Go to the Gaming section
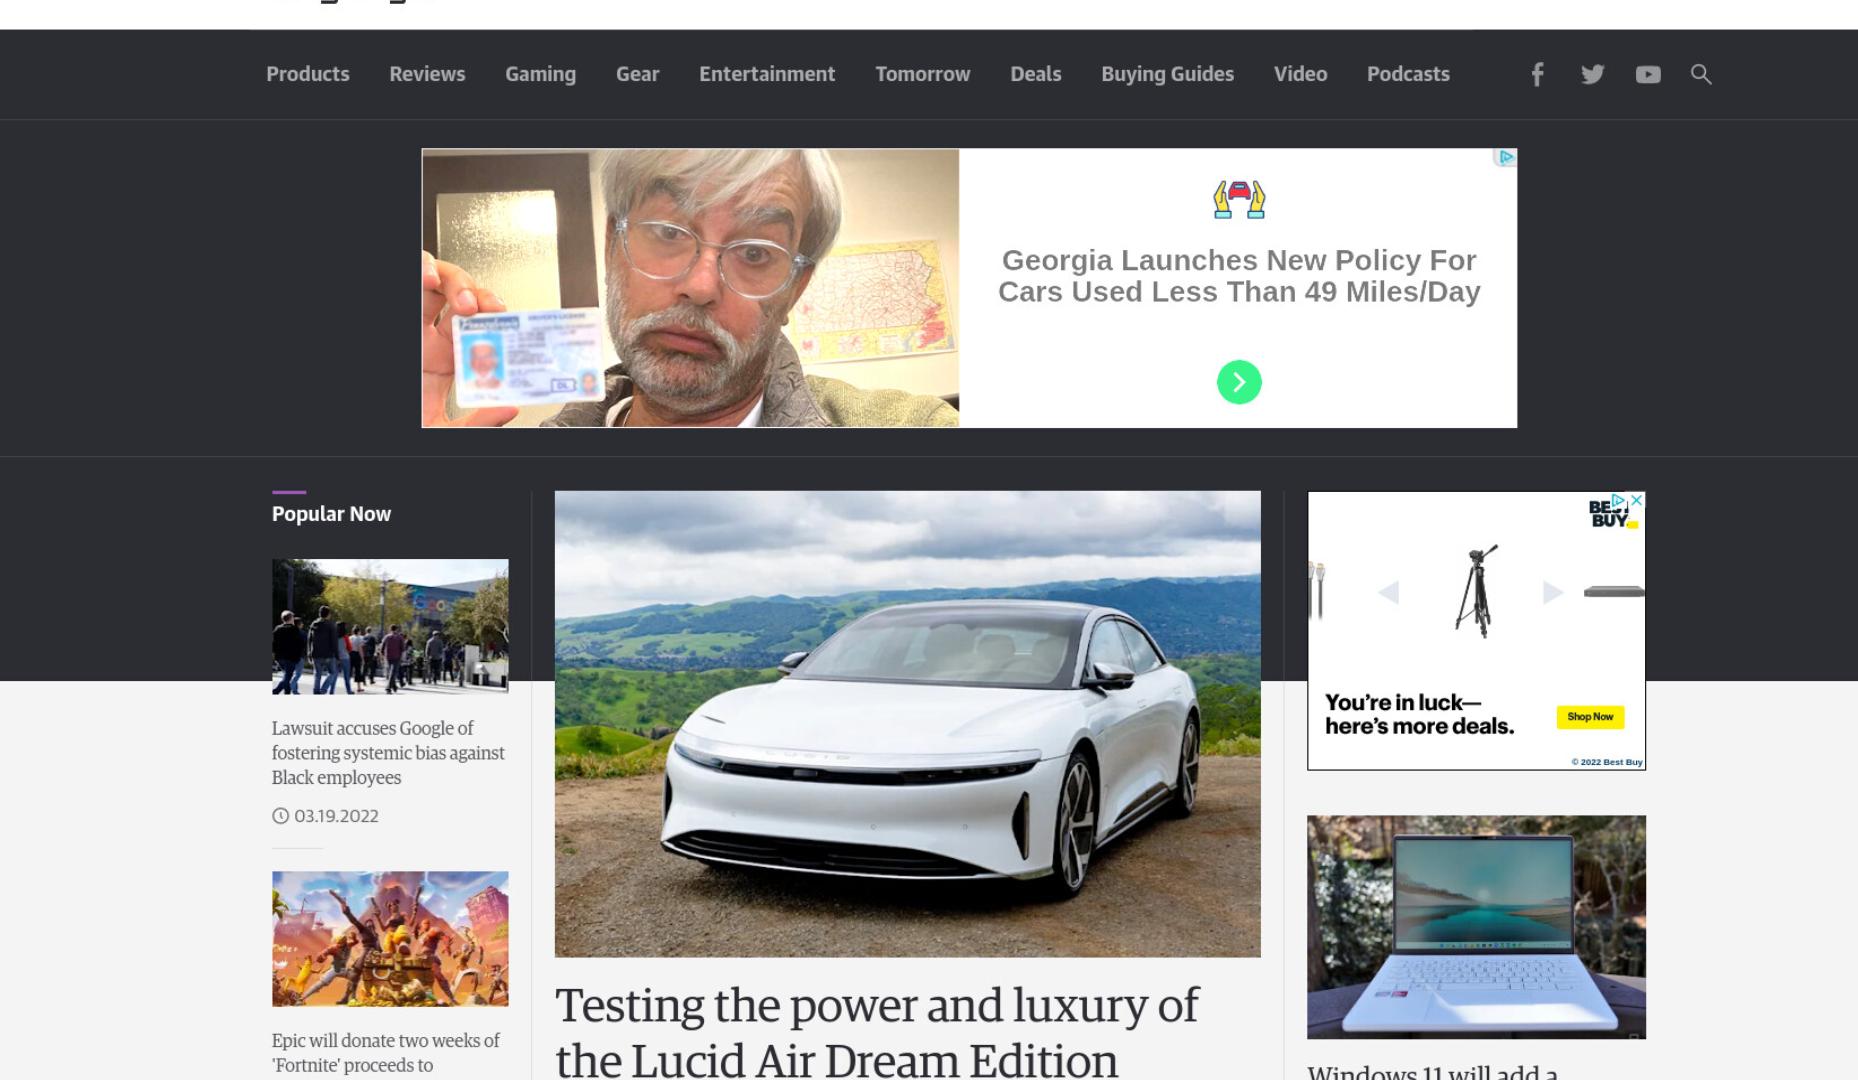 pyautogui.click(x=540, y=74)
